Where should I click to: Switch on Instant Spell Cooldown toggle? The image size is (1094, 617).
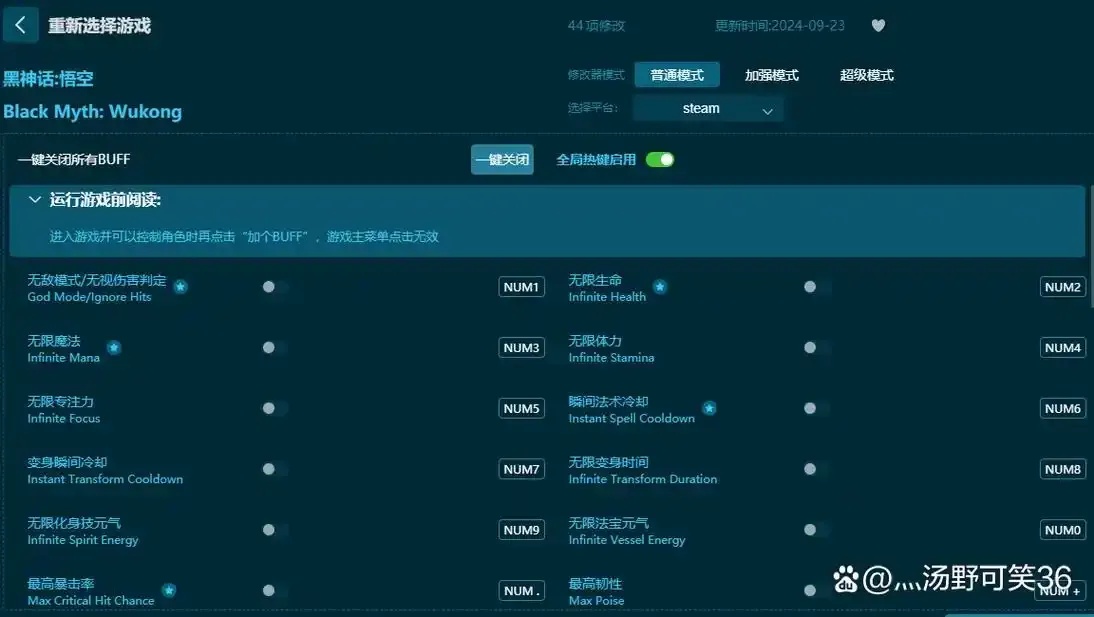point(816,408)
